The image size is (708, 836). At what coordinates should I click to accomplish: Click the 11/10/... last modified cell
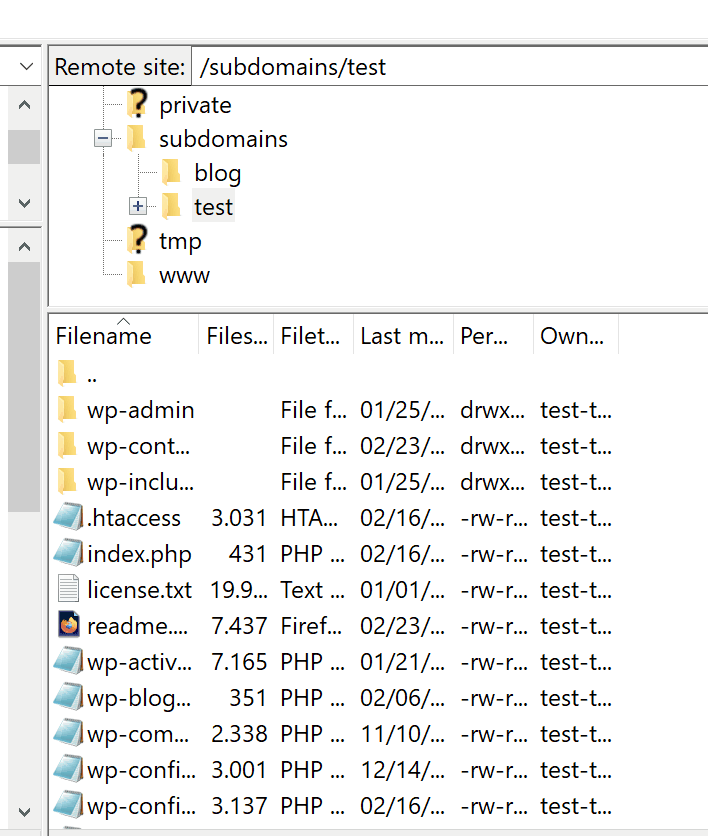pos(403,734)
